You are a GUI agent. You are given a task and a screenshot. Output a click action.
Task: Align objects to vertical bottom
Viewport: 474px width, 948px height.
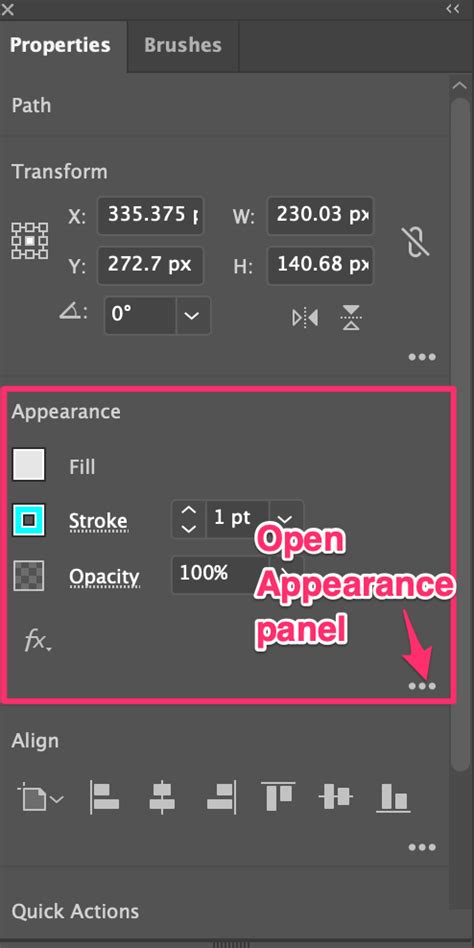pyautogui.click(x=394, y=797)
